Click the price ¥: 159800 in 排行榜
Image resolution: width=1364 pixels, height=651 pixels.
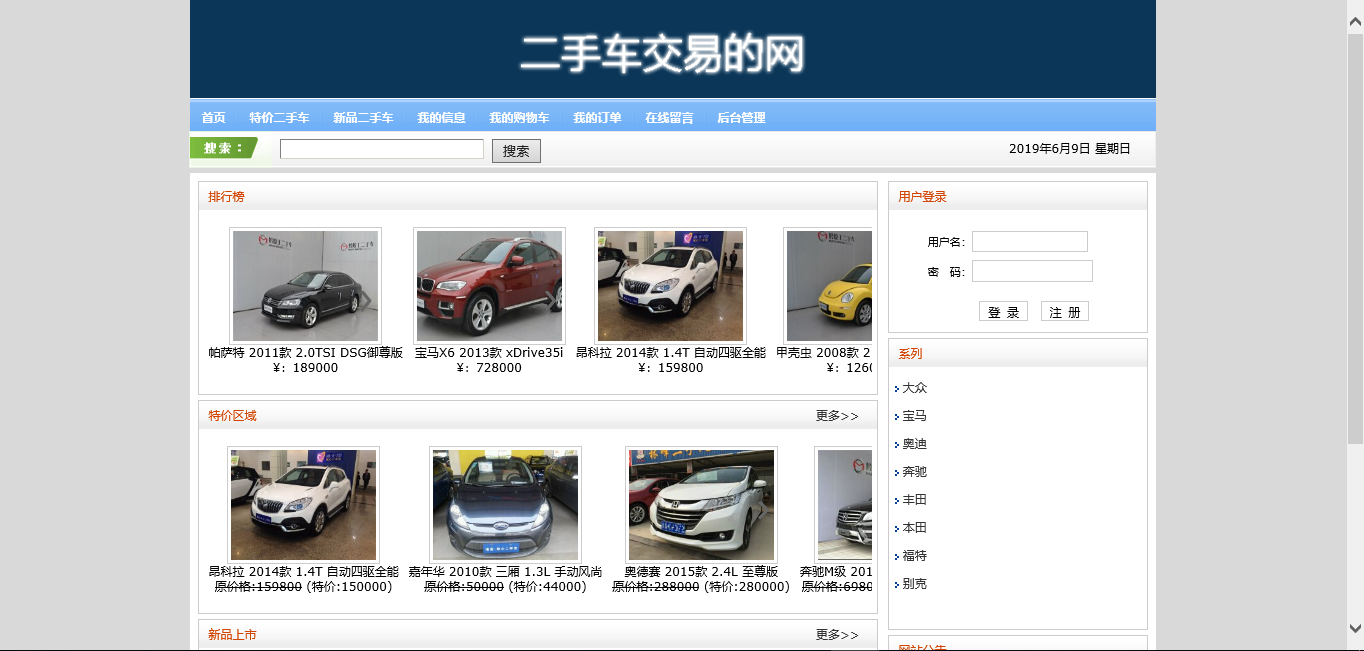coord(670,368)
